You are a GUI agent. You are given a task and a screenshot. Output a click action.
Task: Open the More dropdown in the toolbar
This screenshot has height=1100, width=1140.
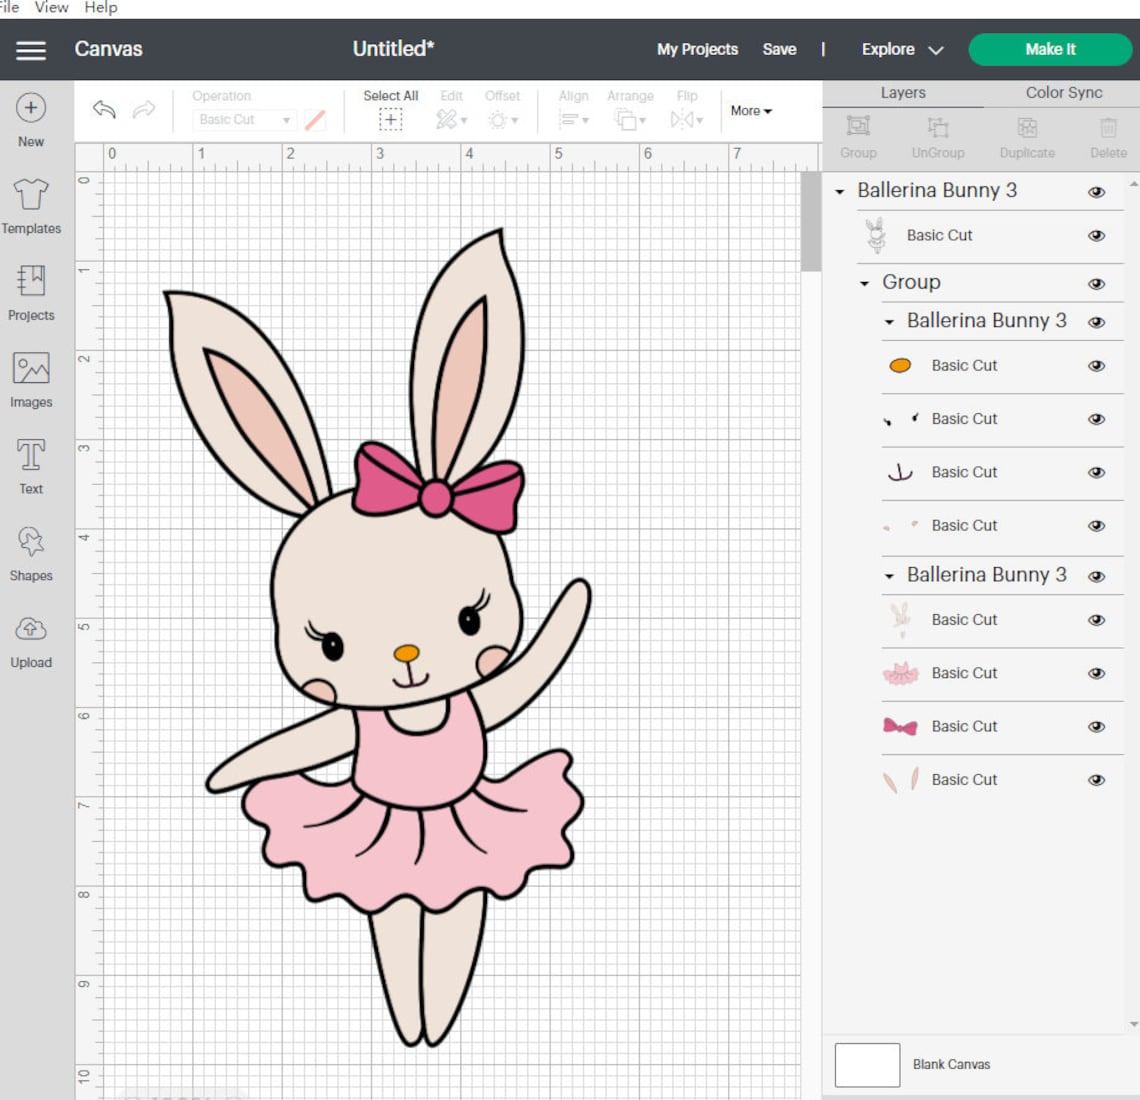(x=750, y=111)
